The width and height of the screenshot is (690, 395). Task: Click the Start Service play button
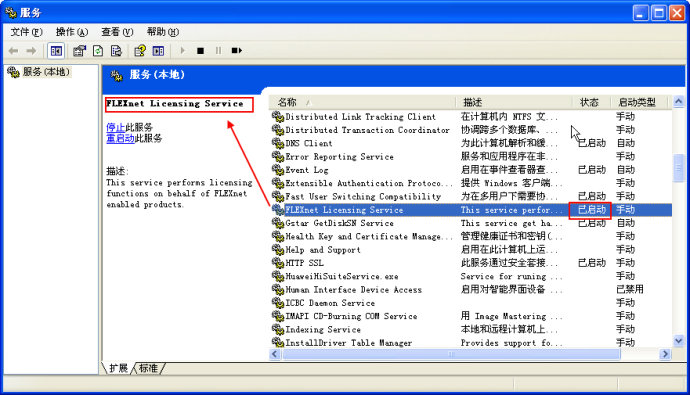pyautogui.click(x=182, y=51)
